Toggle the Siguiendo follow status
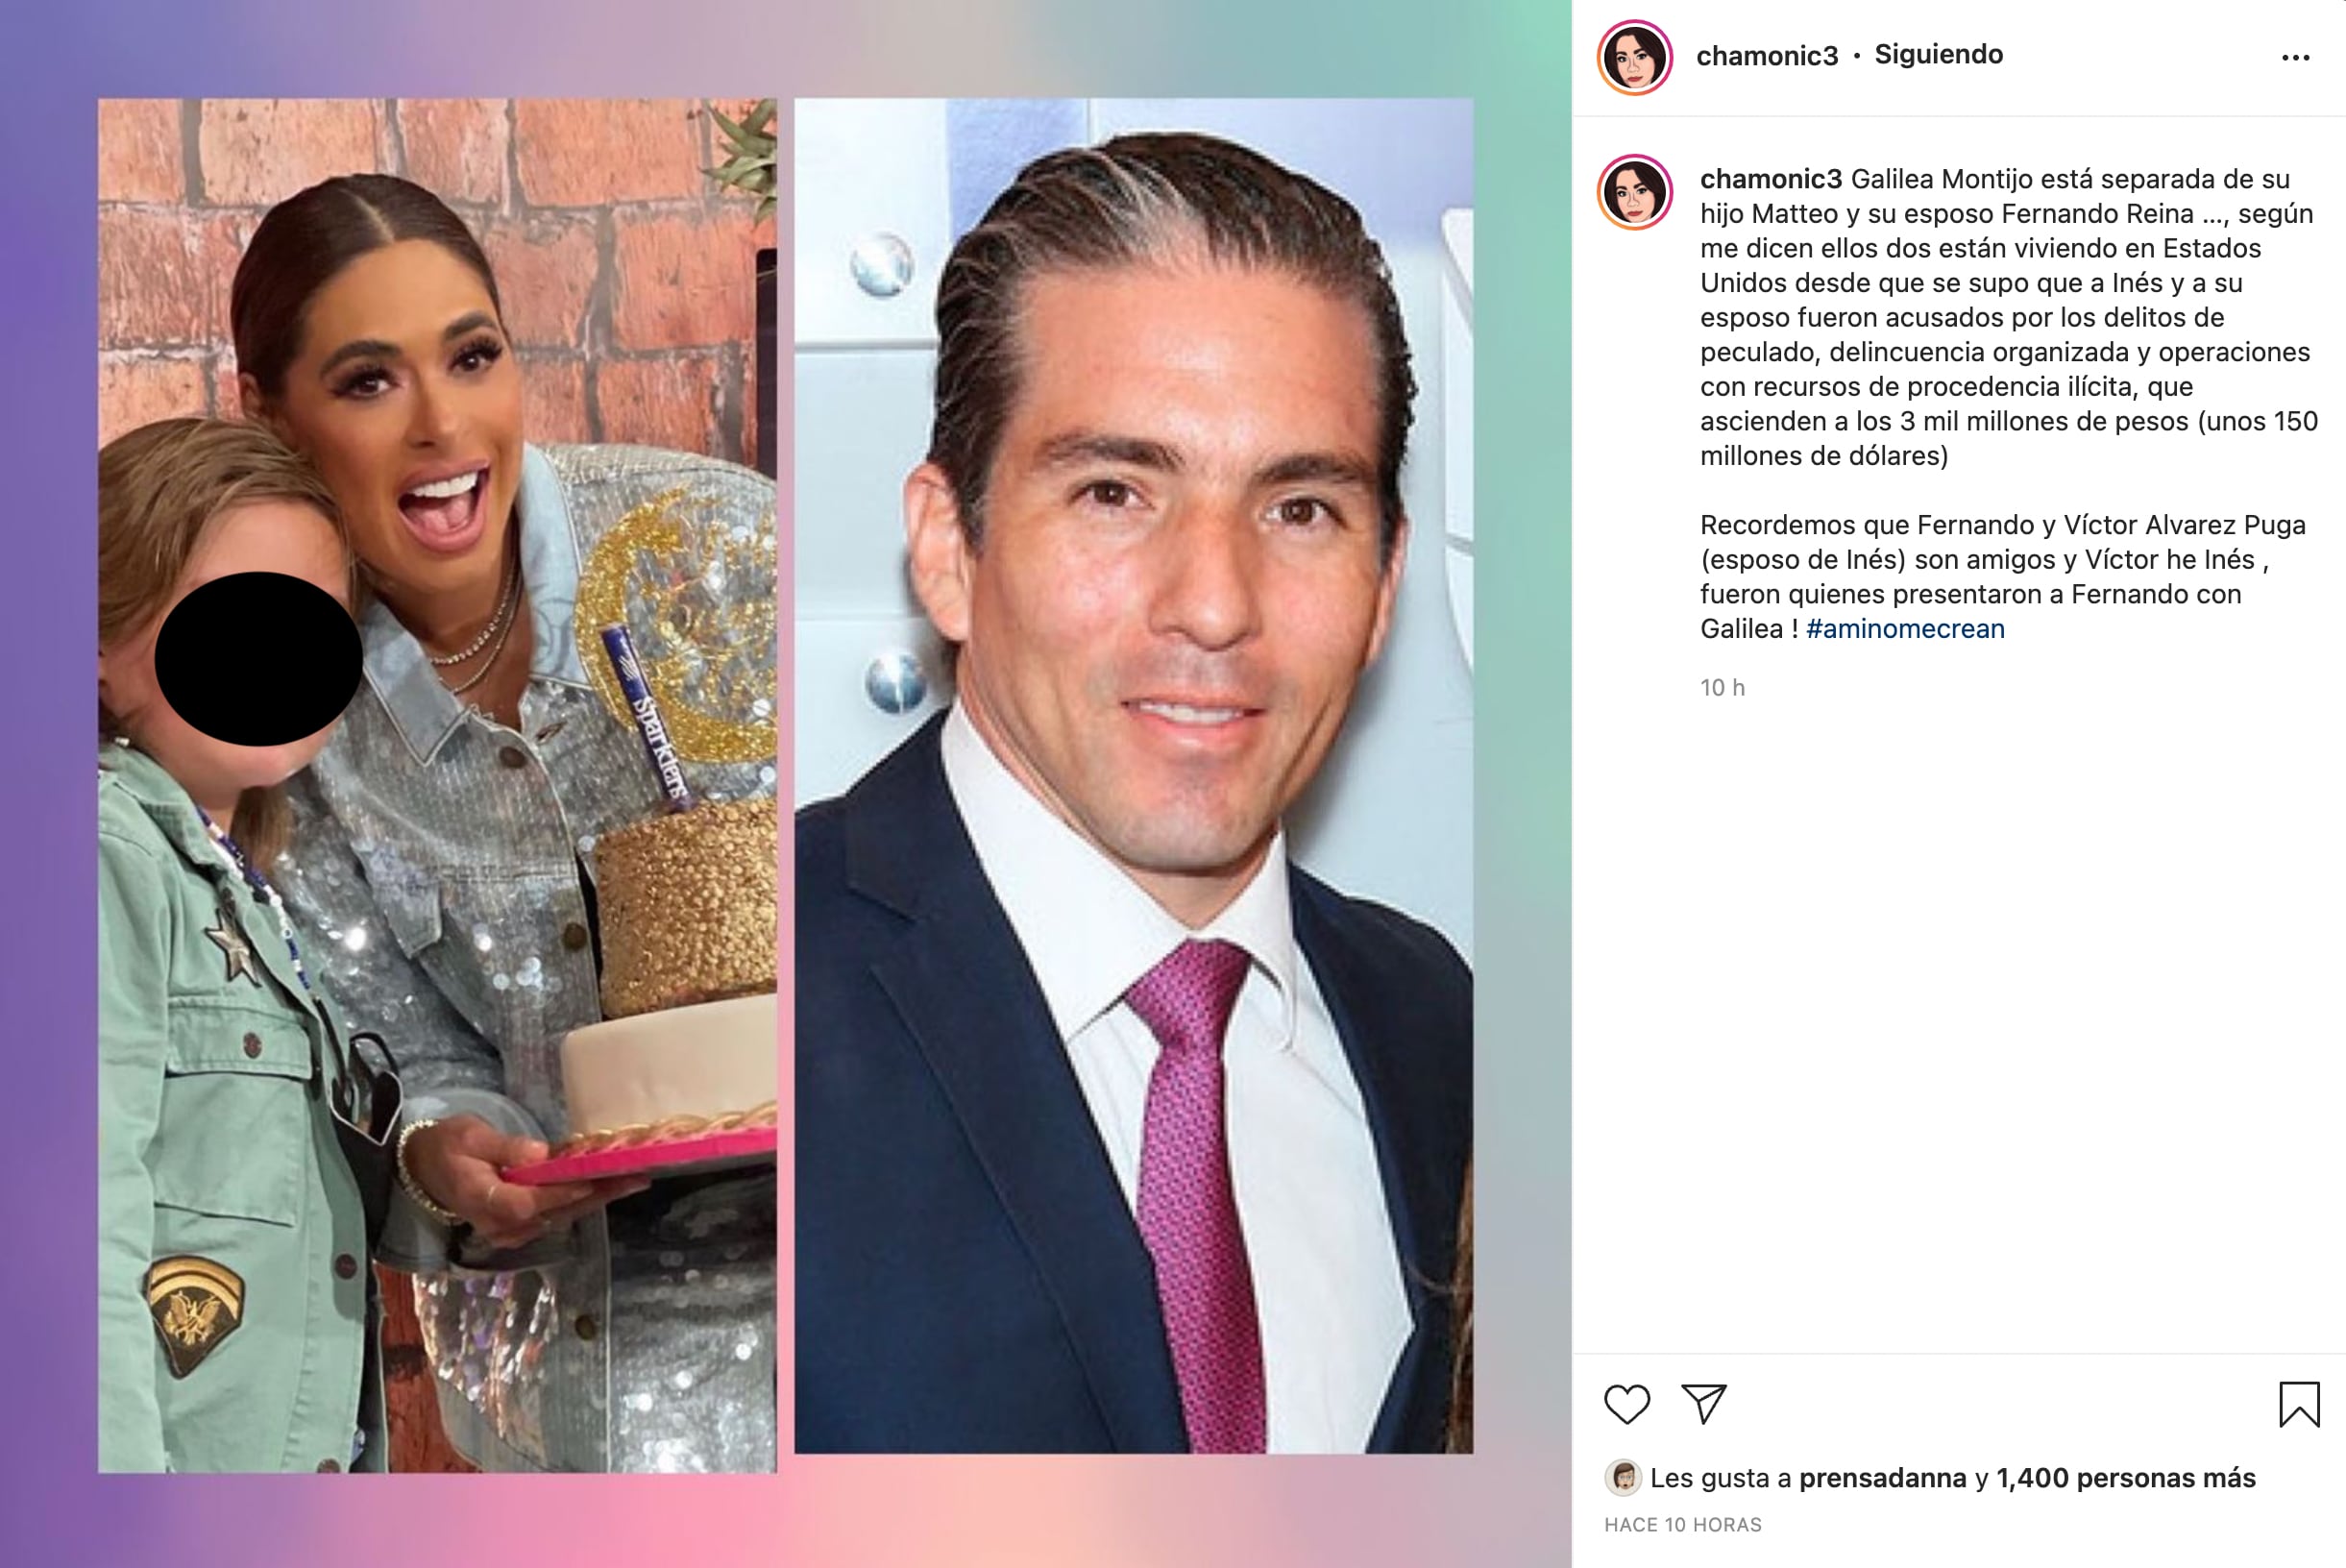 point(1938,55)
